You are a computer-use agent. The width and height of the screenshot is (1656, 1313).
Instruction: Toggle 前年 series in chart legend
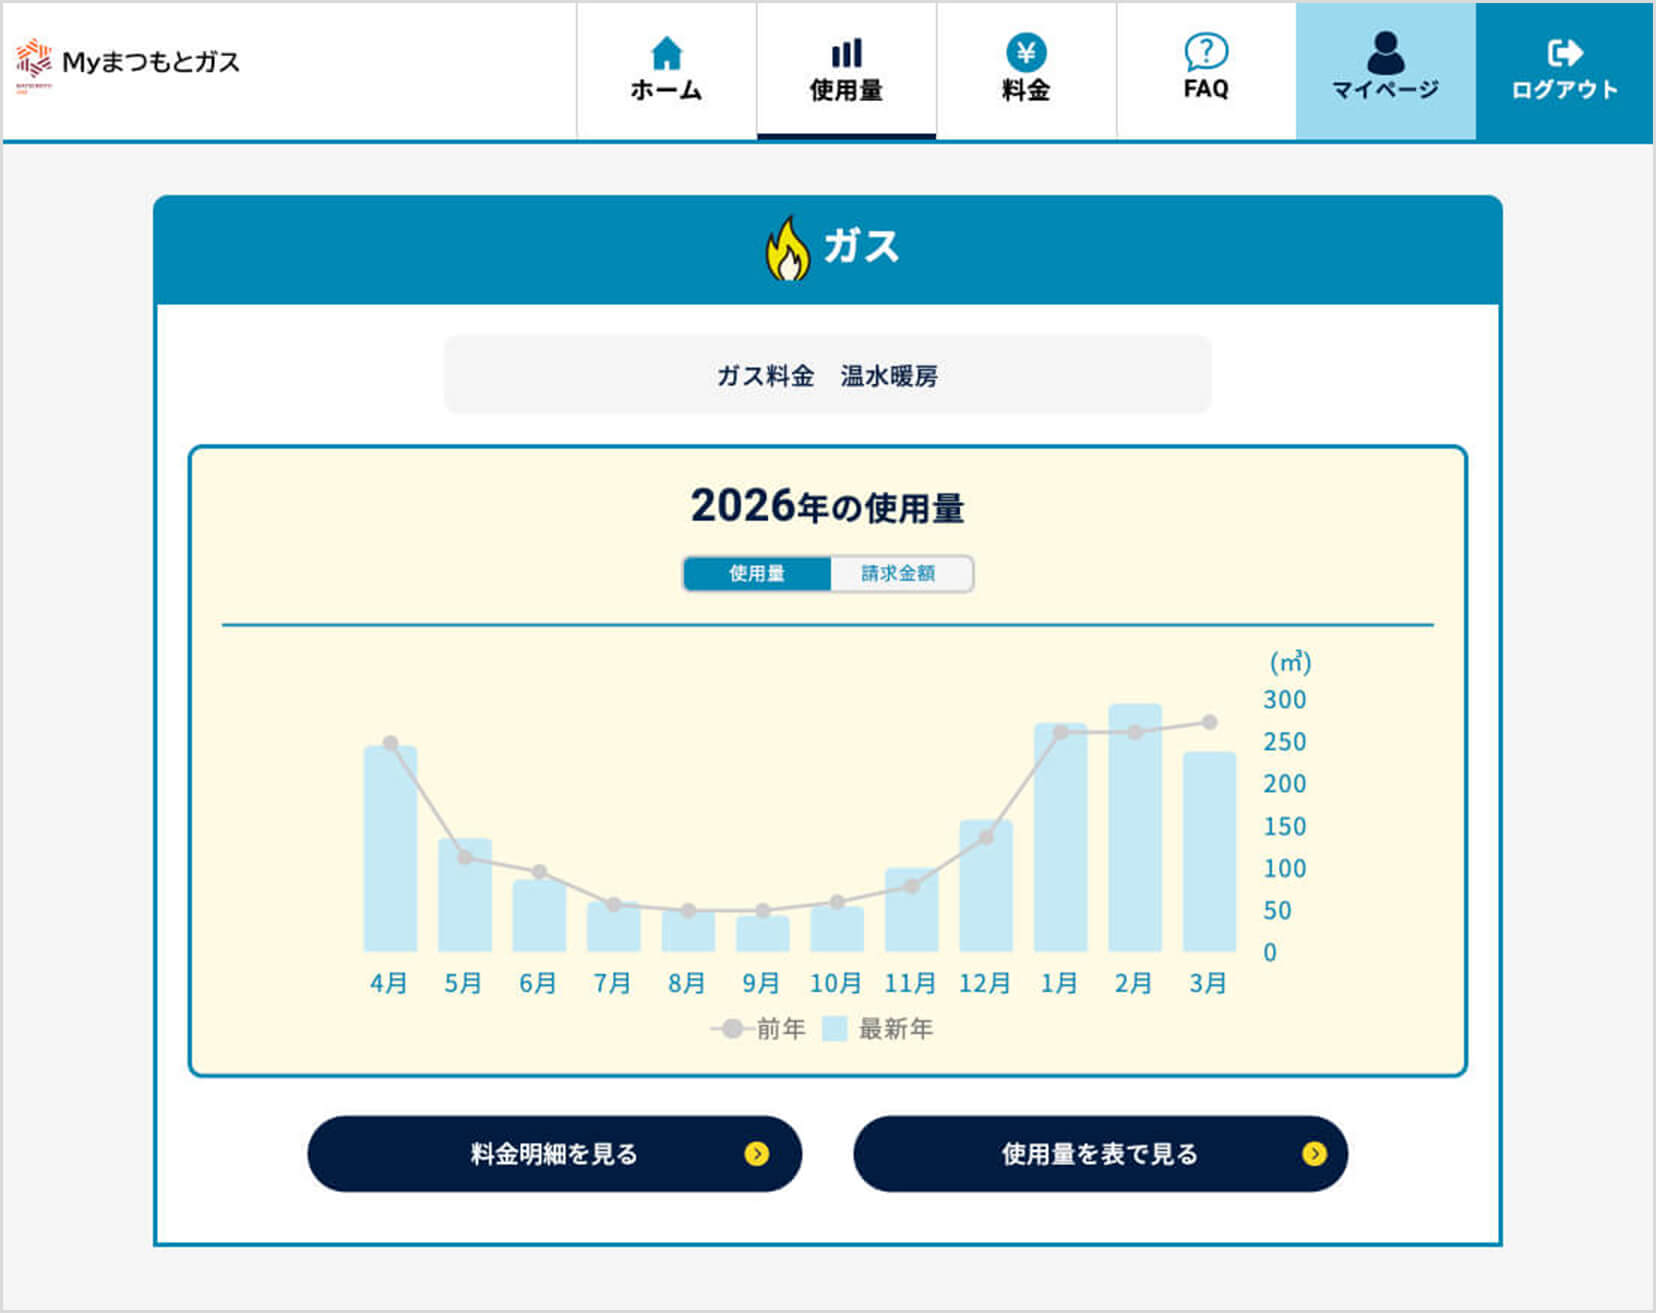pos(758,1029)
